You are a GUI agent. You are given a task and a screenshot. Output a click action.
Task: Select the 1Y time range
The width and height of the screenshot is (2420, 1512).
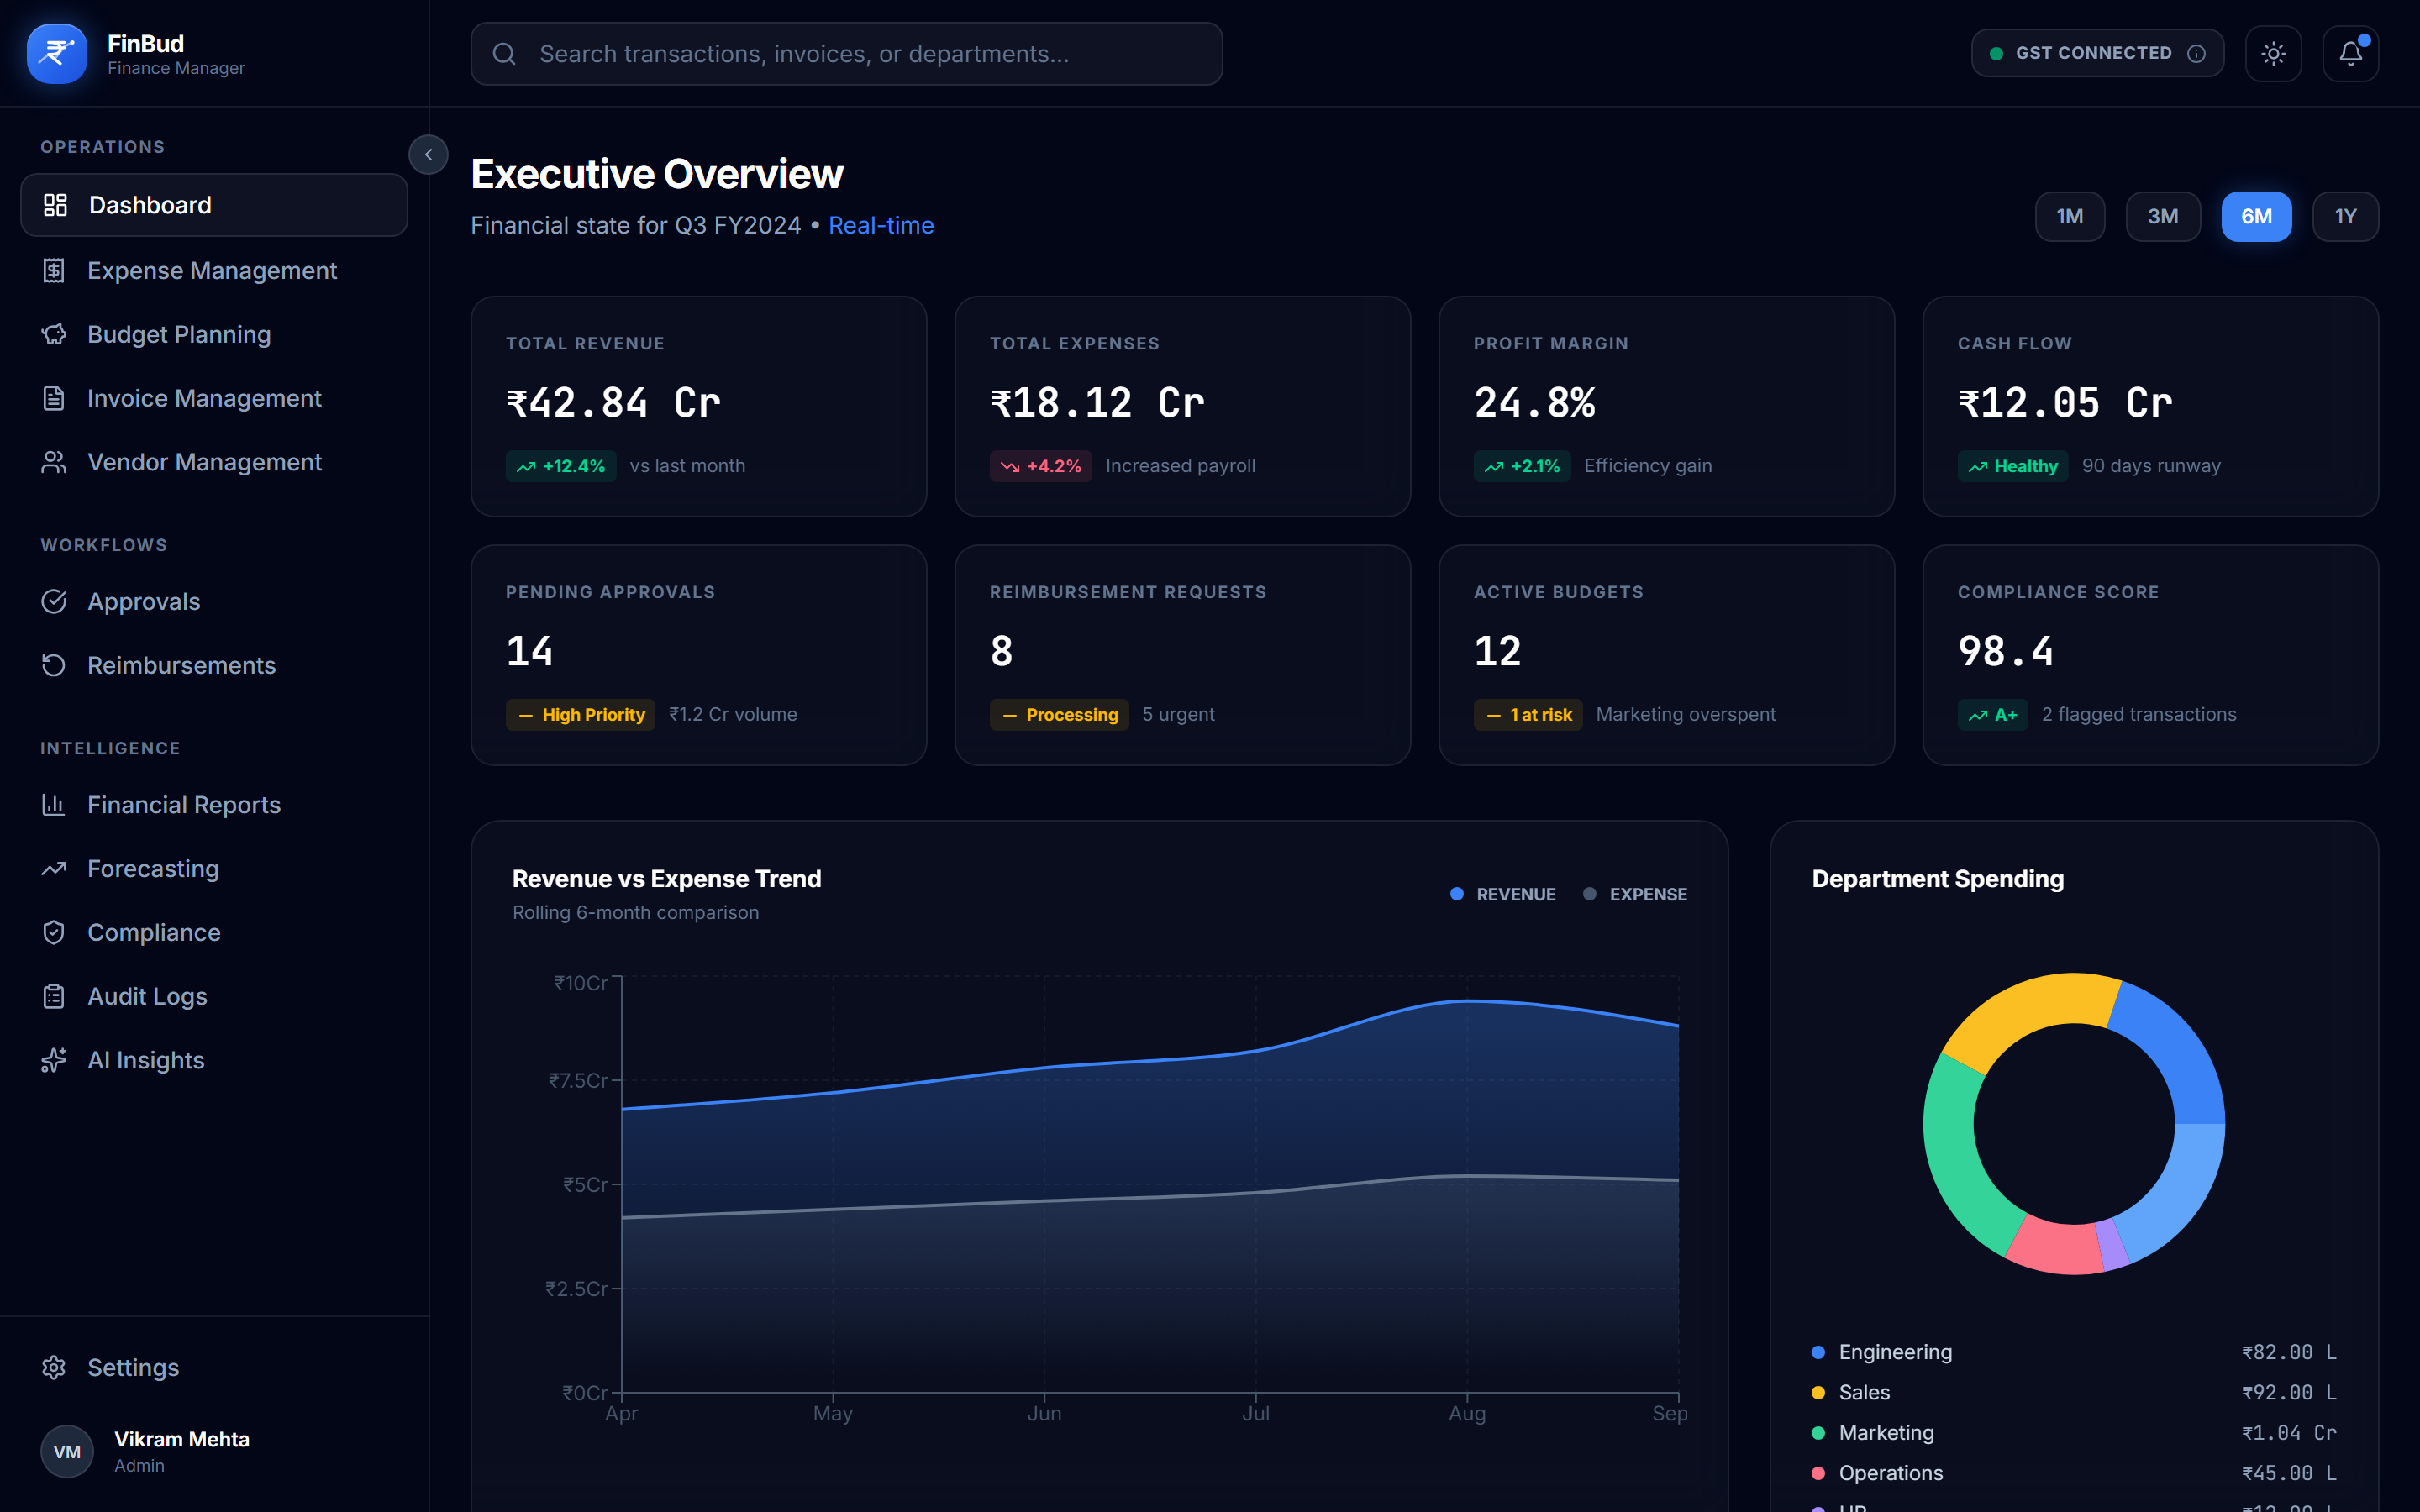[x=2345, y=217]
